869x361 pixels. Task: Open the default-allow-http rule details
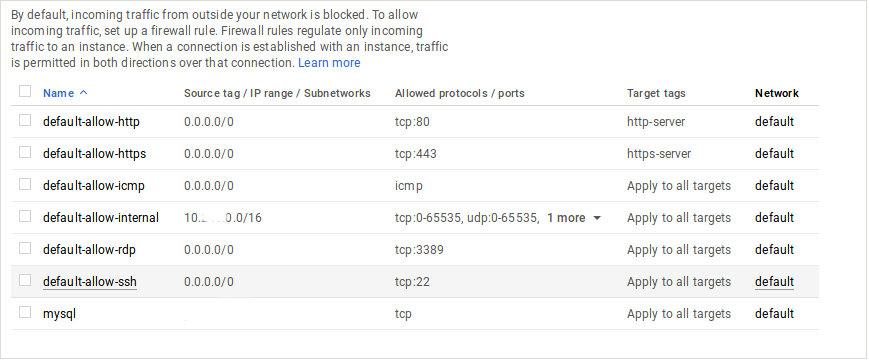91,121
